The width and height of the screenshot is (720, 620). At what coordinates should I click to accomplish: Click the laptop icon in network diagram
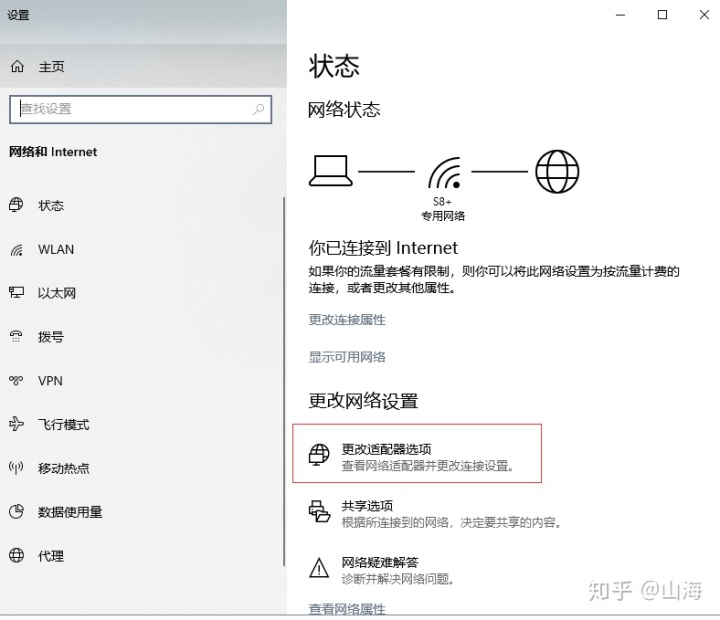331,171
